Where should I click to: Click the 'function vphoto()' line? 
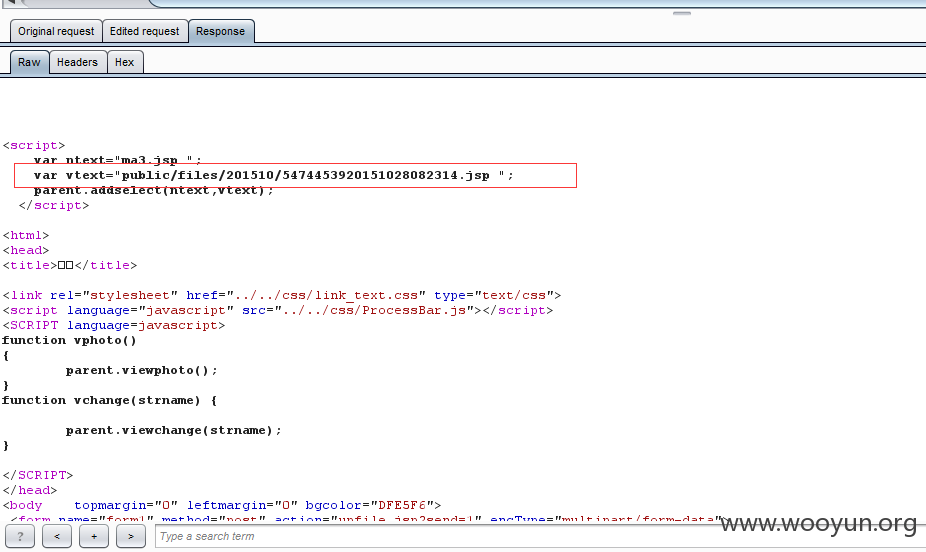(69, 340)
